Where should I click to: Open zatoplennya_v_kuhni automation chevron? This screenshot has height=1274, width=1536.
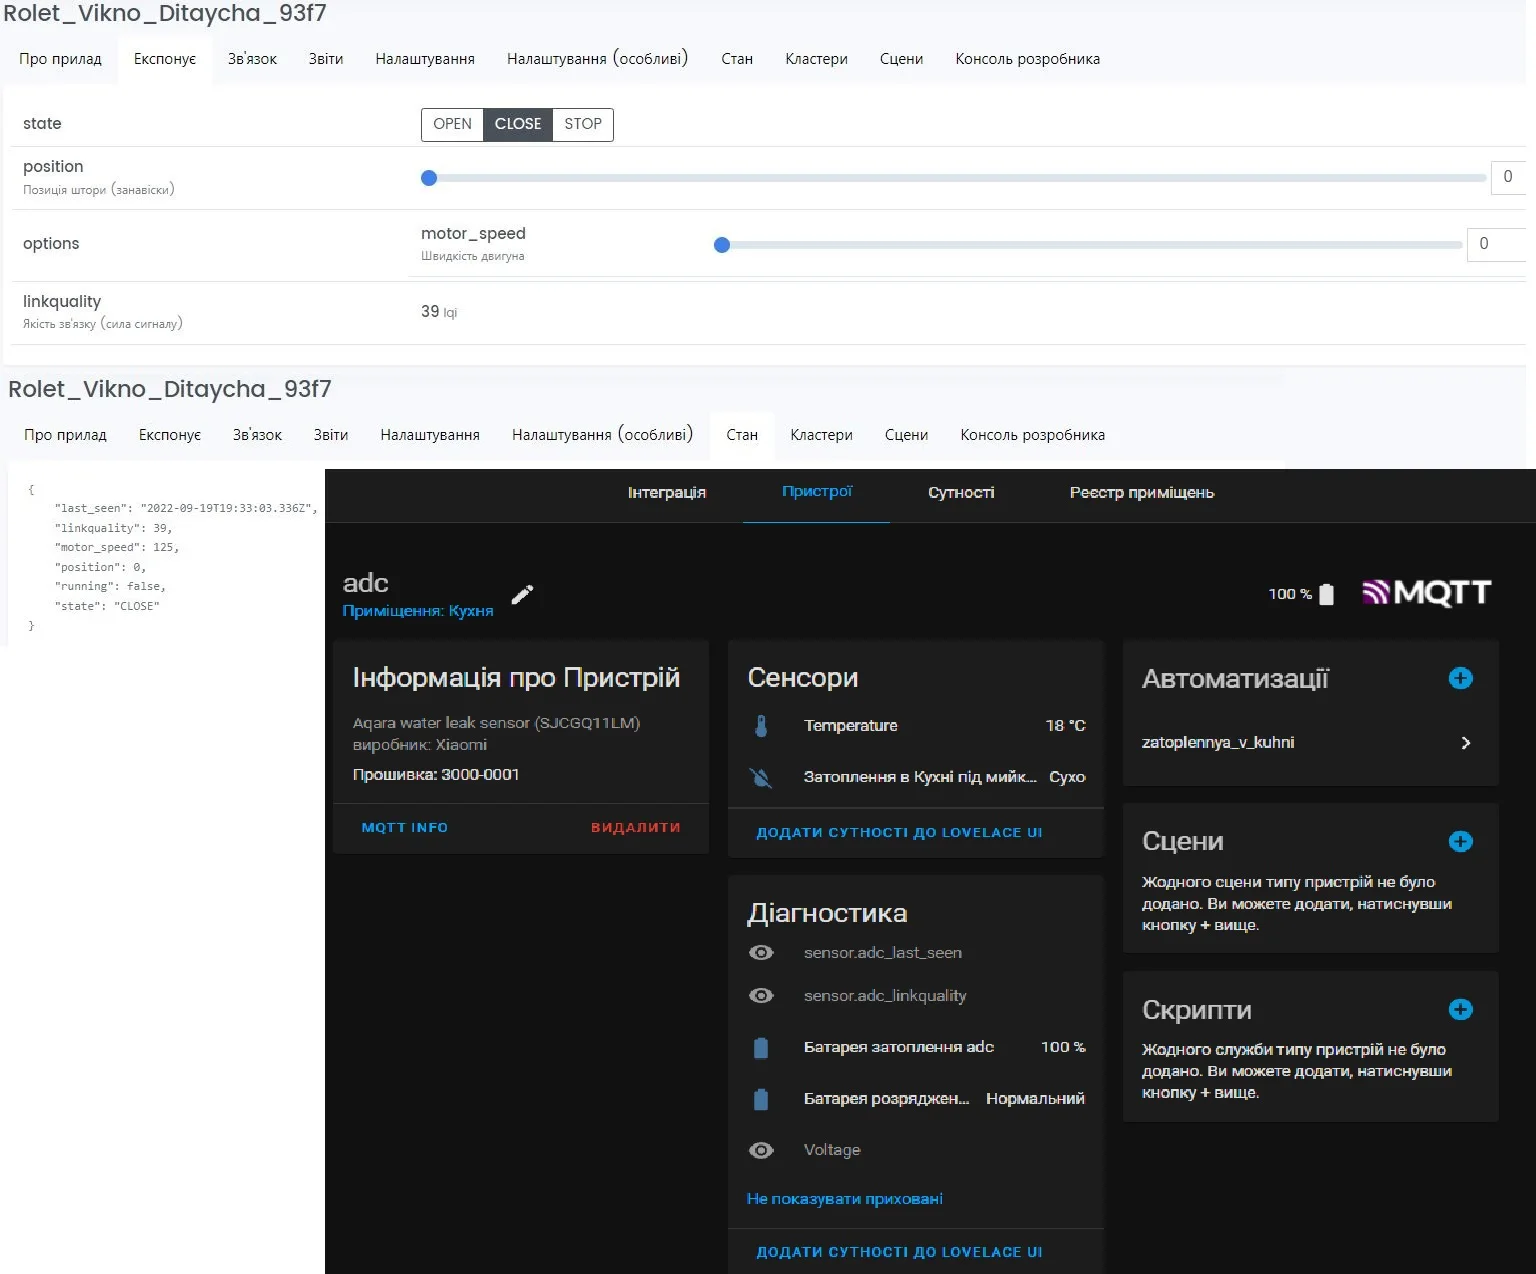(x=1465, y=743)
